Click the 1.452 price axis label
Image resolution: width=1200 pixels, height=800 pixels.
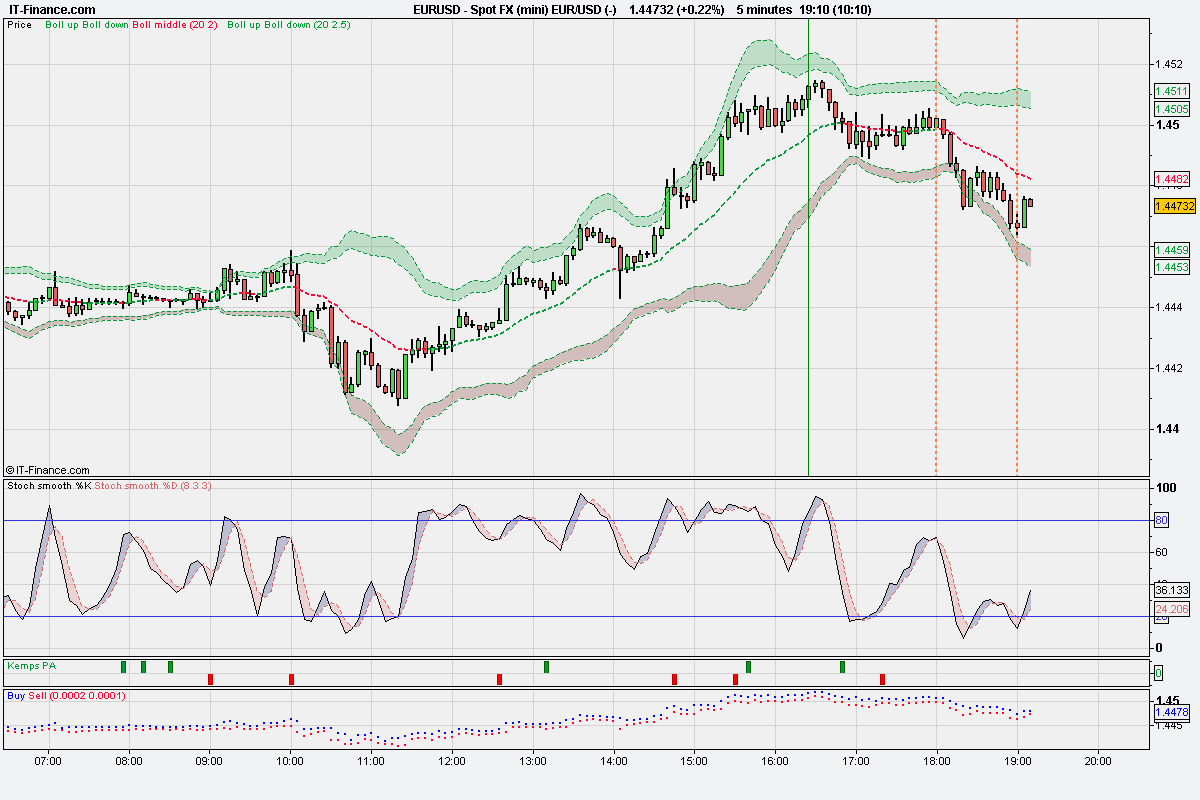[1170, 64]
